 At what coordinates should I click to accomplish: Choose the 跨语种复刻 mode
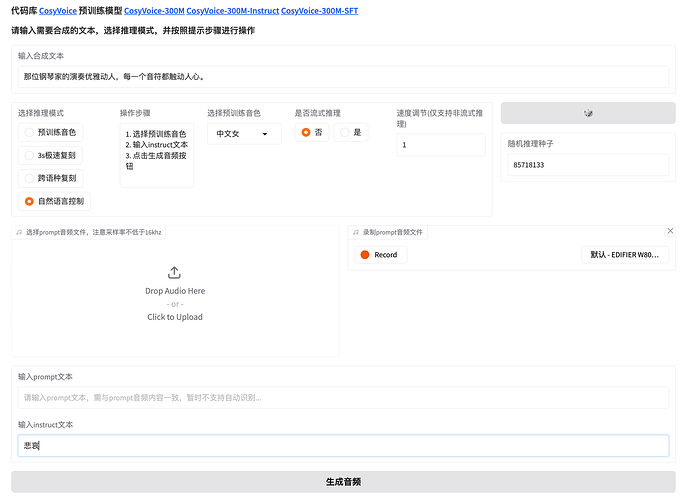[x=30, y=178]
